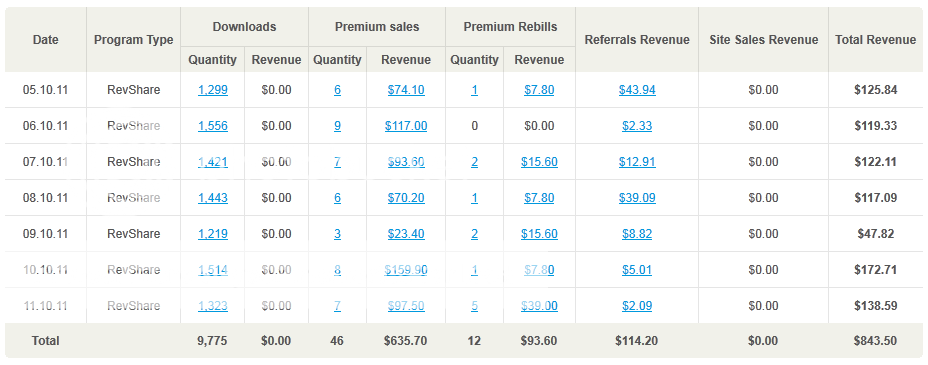Open the 1,443 downloads quantity link
This screenshot has height=365, width=928.
212,198
